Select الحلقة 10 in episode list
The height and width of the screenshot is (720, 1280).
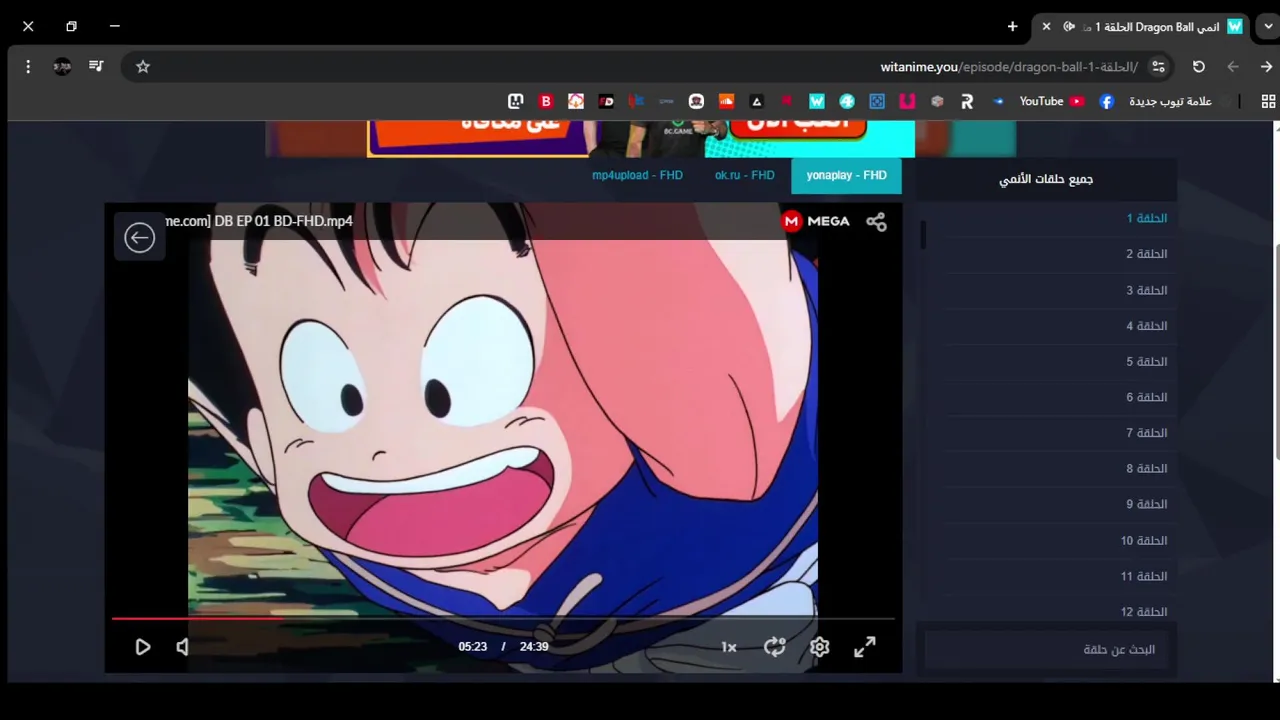(x=1144, y=540)
